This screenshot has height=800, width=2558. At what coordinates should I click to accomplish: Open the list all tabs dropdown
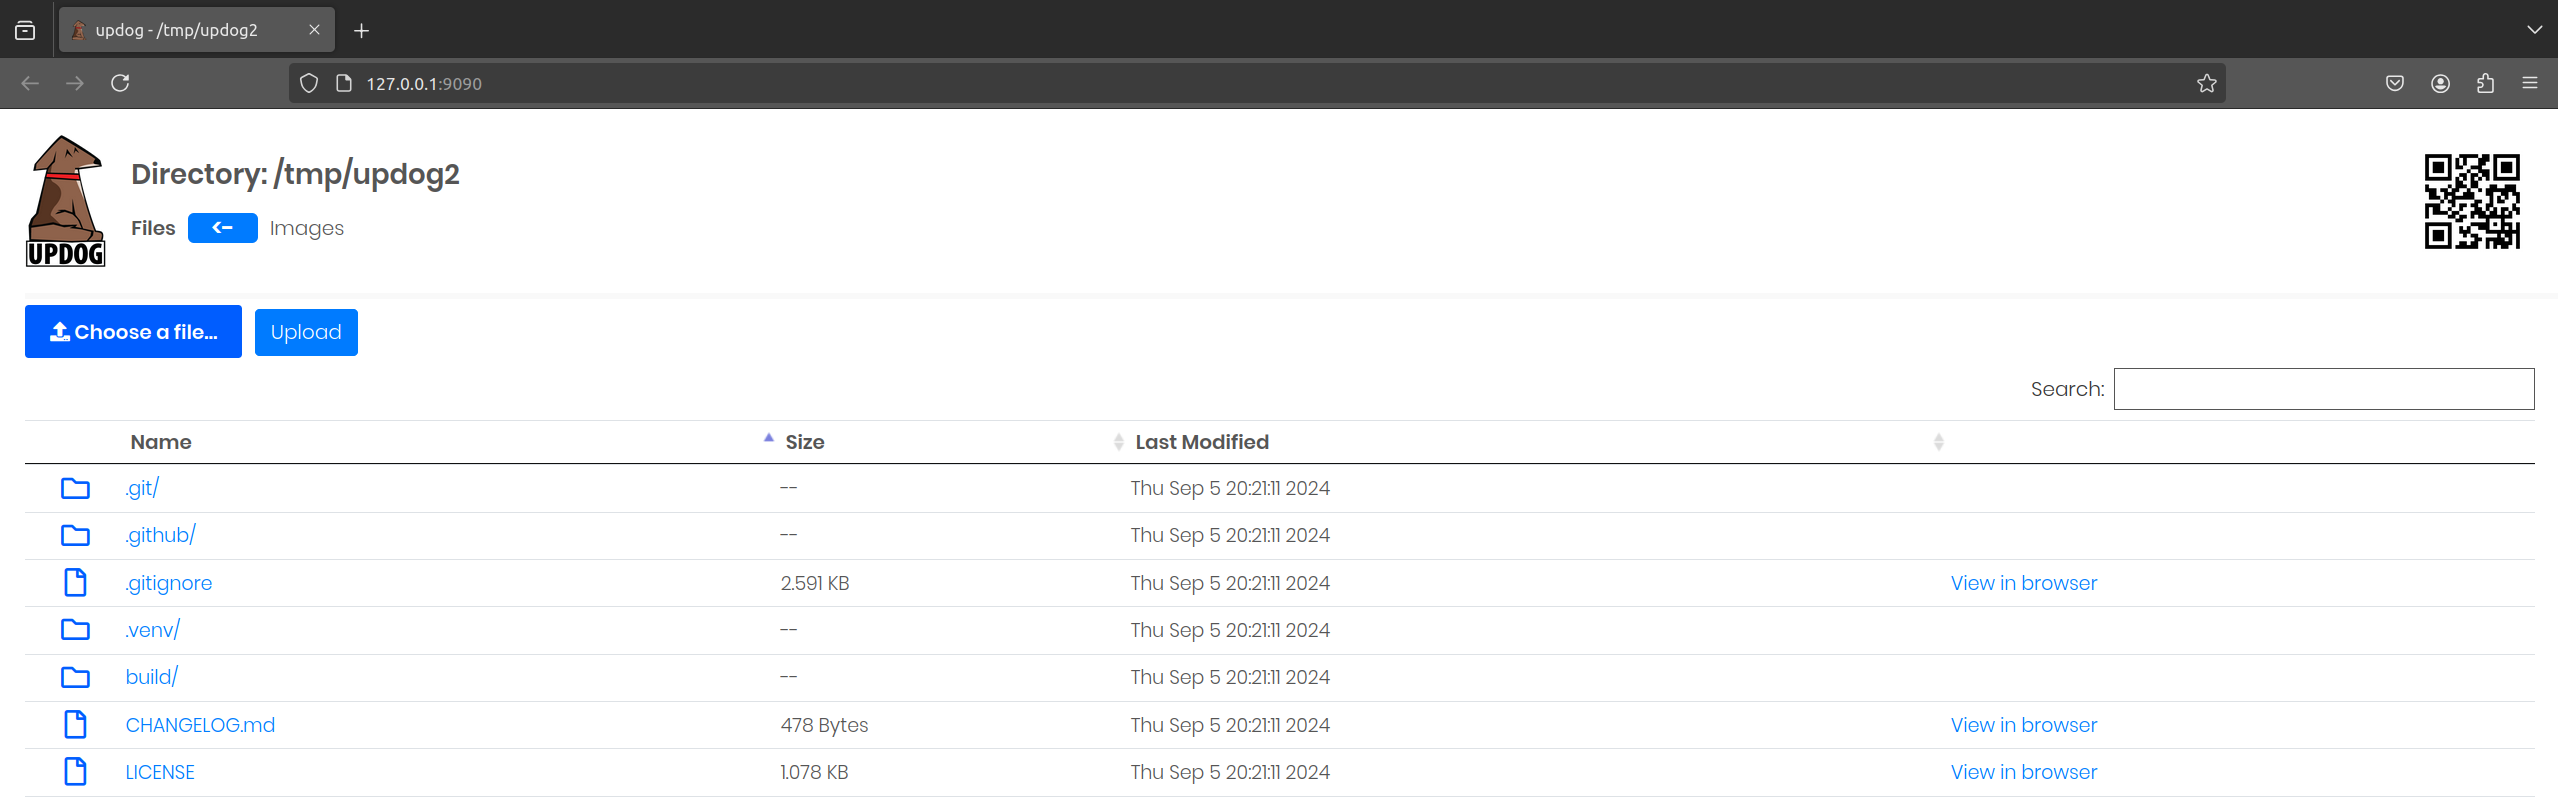(2535, 30)
